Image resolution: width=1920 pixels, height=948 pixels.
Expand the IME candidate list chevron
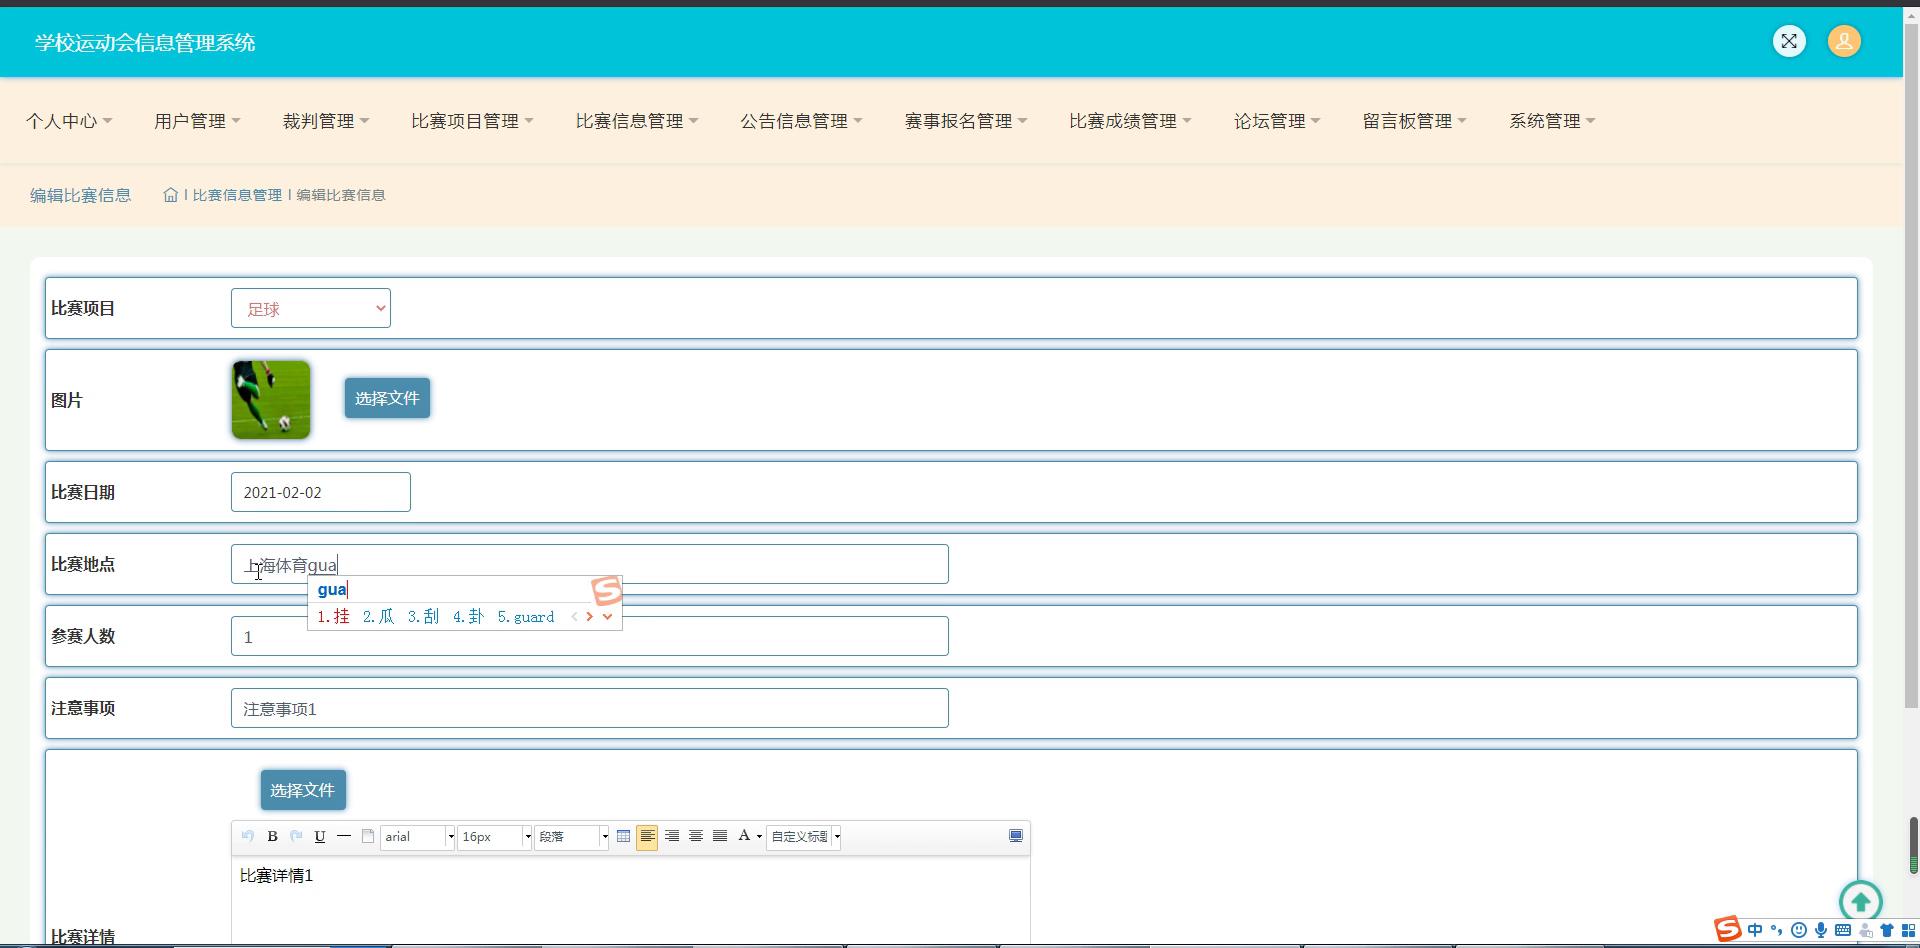[x=607, y=616]
